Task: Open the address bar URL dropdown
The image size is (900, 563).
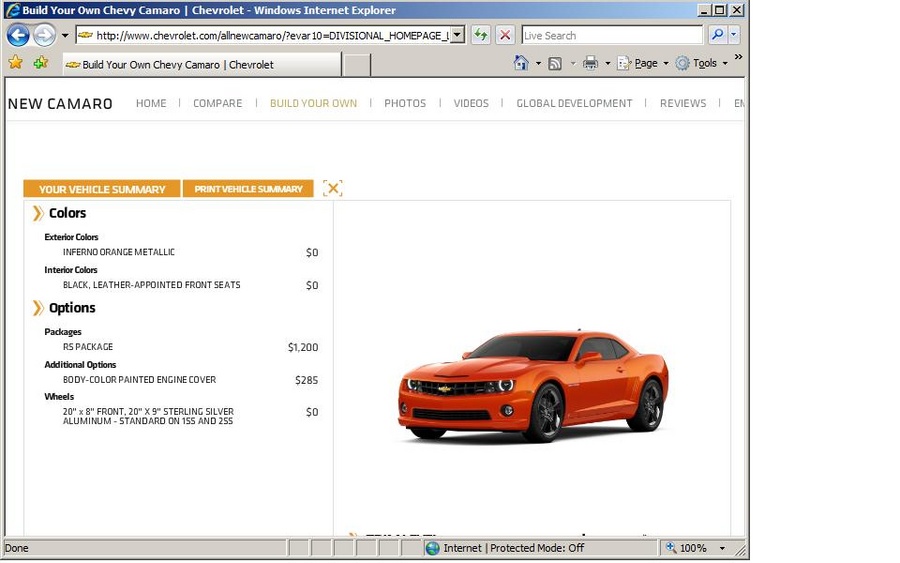Action: pos(457,35)
